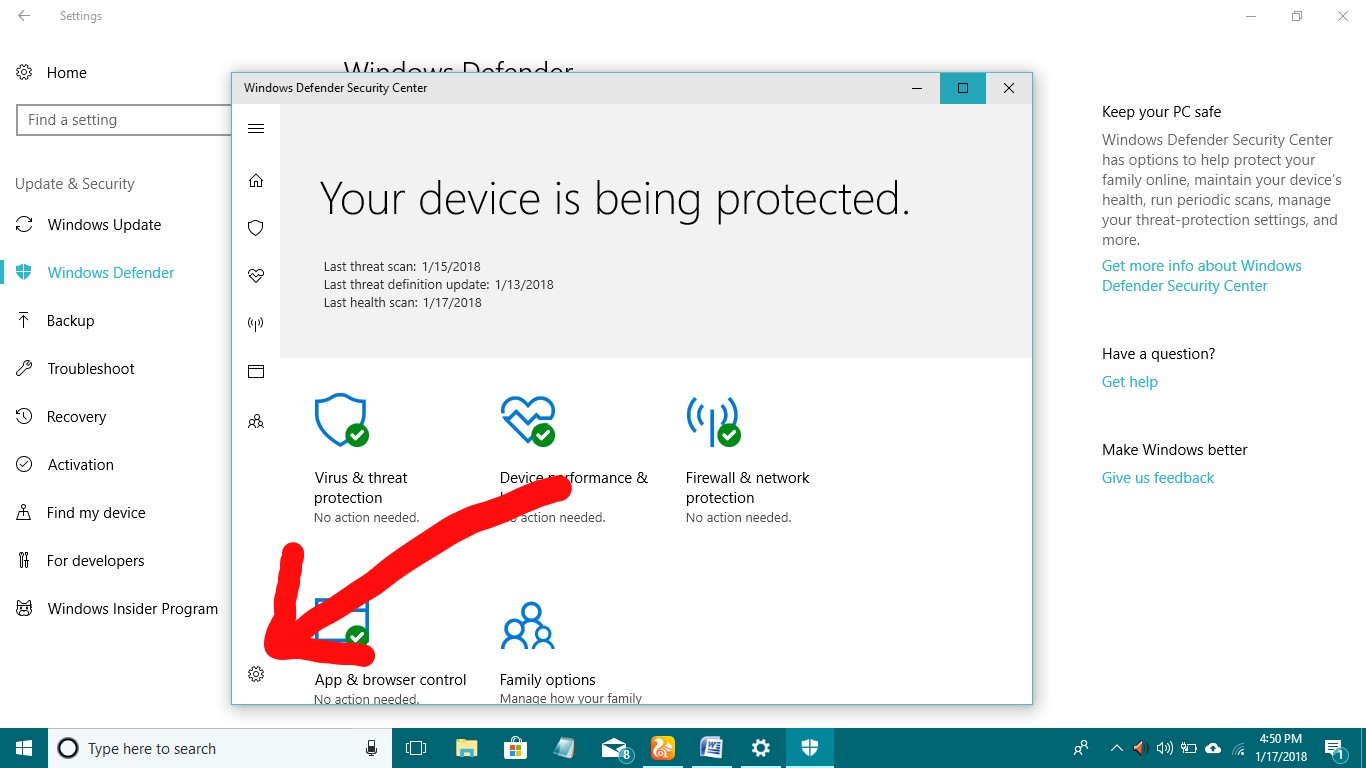Minimize the Windows Defender Security Center window
Screen dimensions: 1366x768
pos(917,88)
